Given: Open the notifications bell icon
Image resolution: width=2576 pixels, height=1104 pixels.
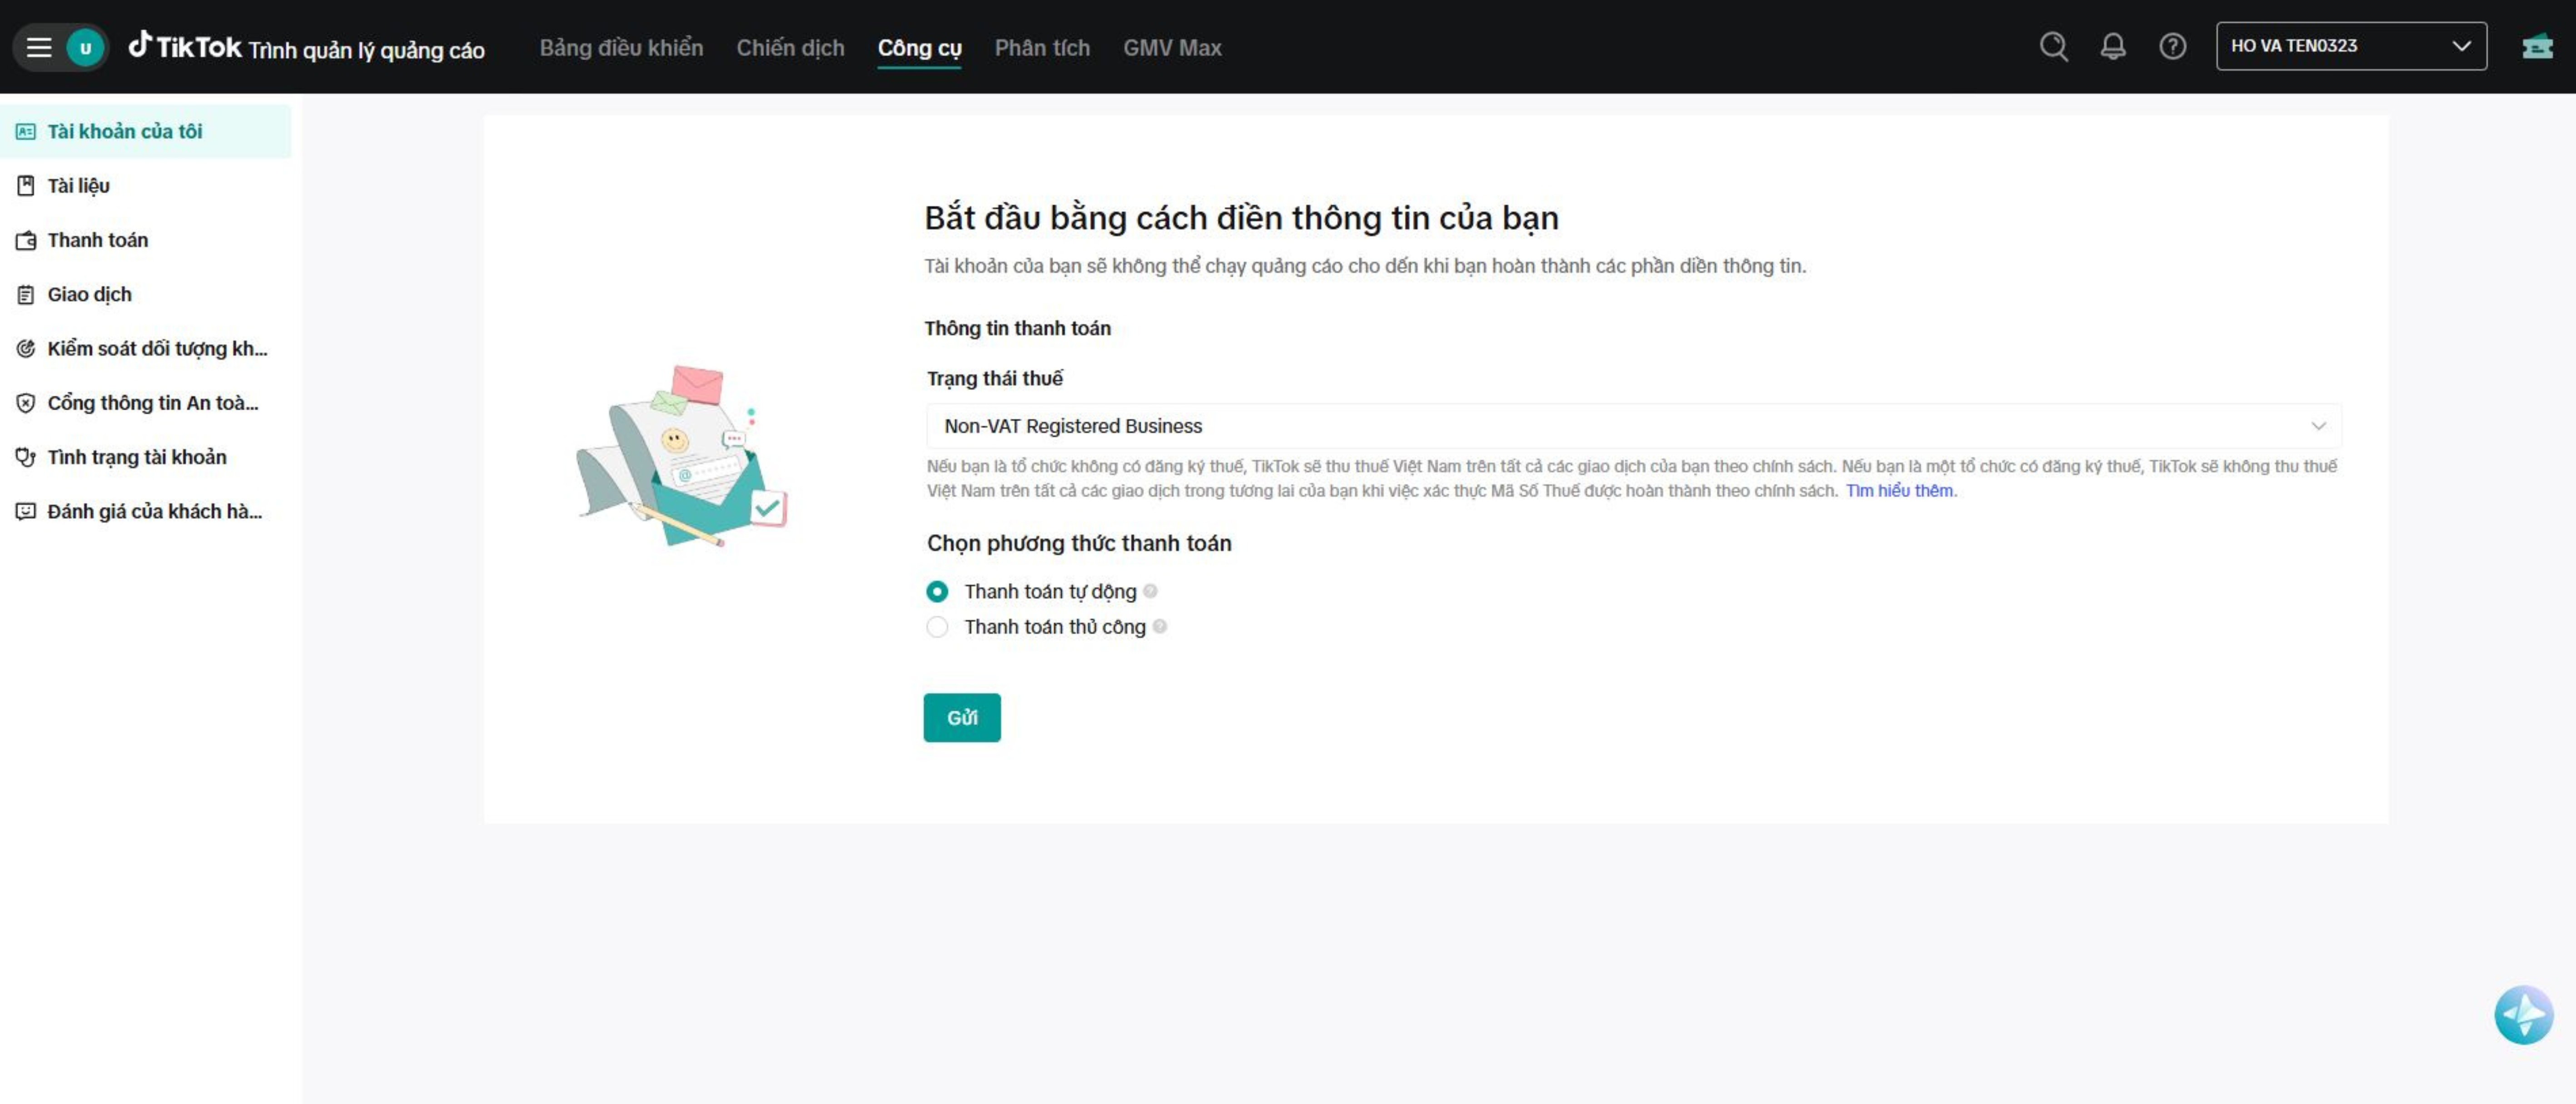Looking at the screenshot, I should [x=2112, y=46].
